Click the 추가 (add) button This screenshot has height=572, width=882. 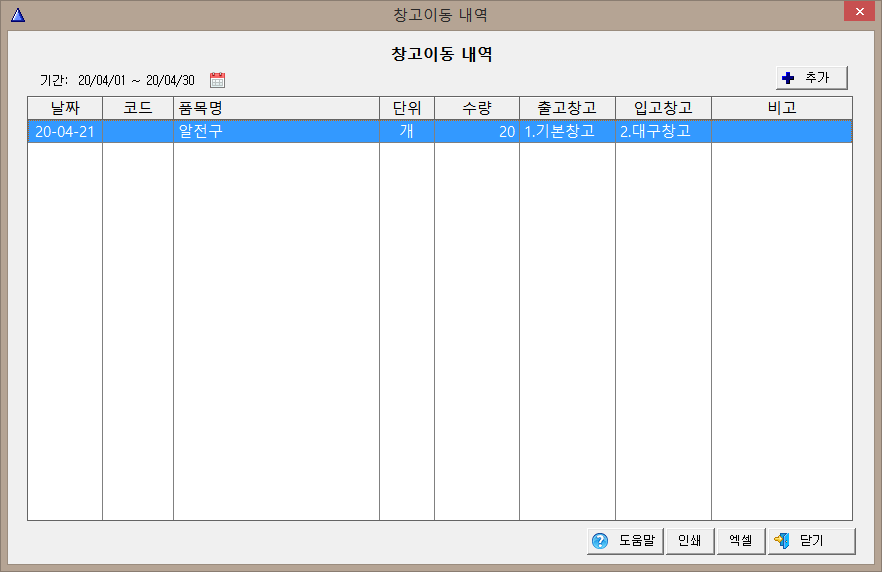[811, 78]
